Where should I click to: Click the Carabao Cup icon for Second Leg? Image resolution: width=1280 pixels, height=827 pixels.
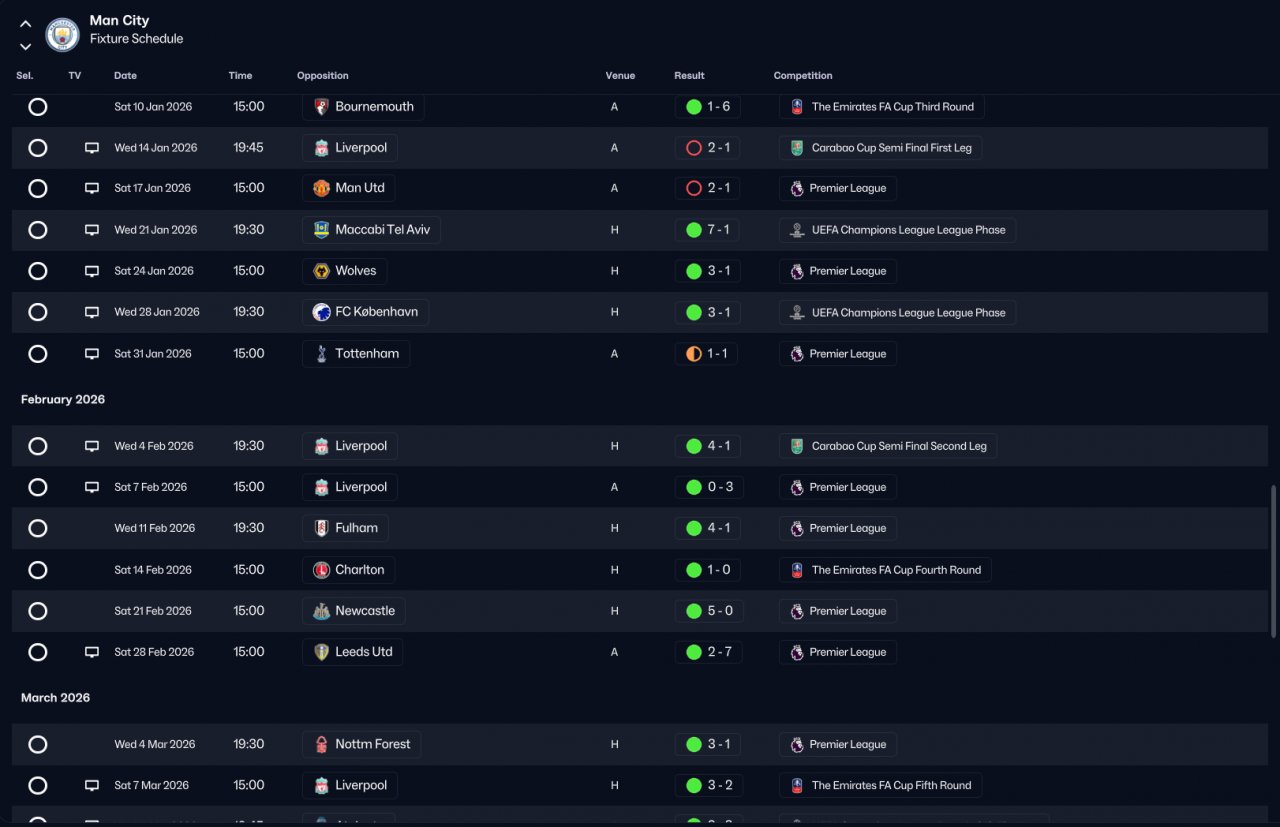click(x=797, y=446)
